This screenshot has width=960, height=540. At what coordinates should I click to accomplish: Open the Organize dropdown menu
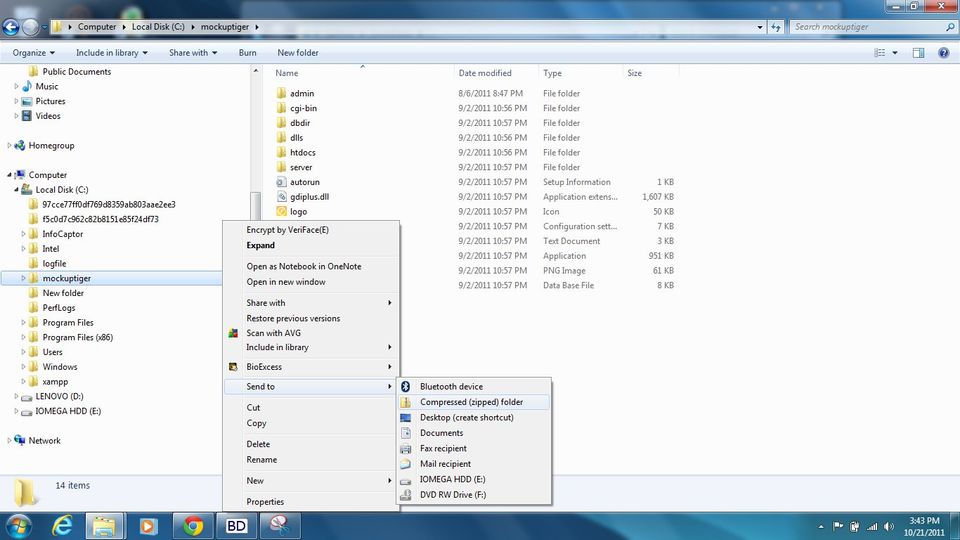34,53
